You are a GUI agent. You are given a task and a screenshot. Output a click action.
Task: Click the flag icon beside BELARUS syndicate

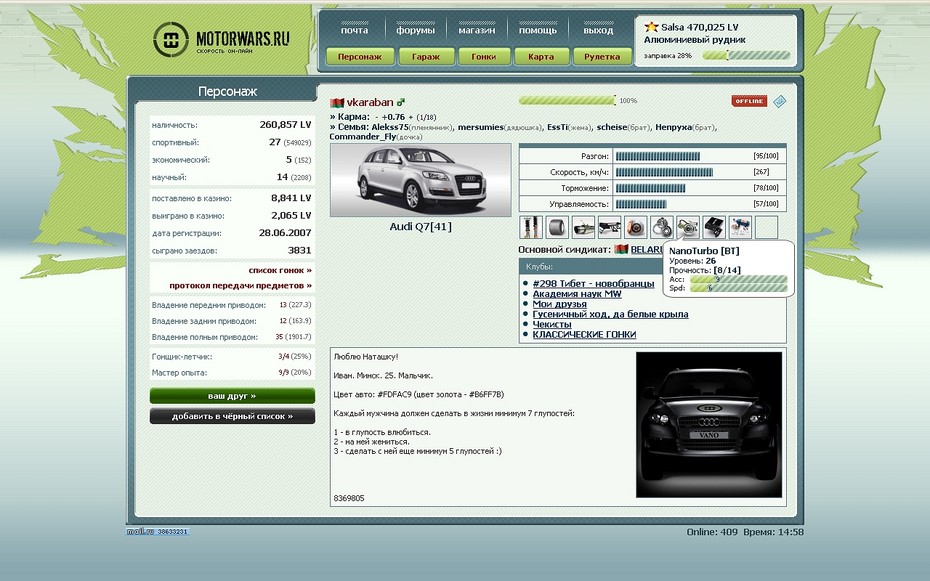pyautogui.click(x=621, y=250)
